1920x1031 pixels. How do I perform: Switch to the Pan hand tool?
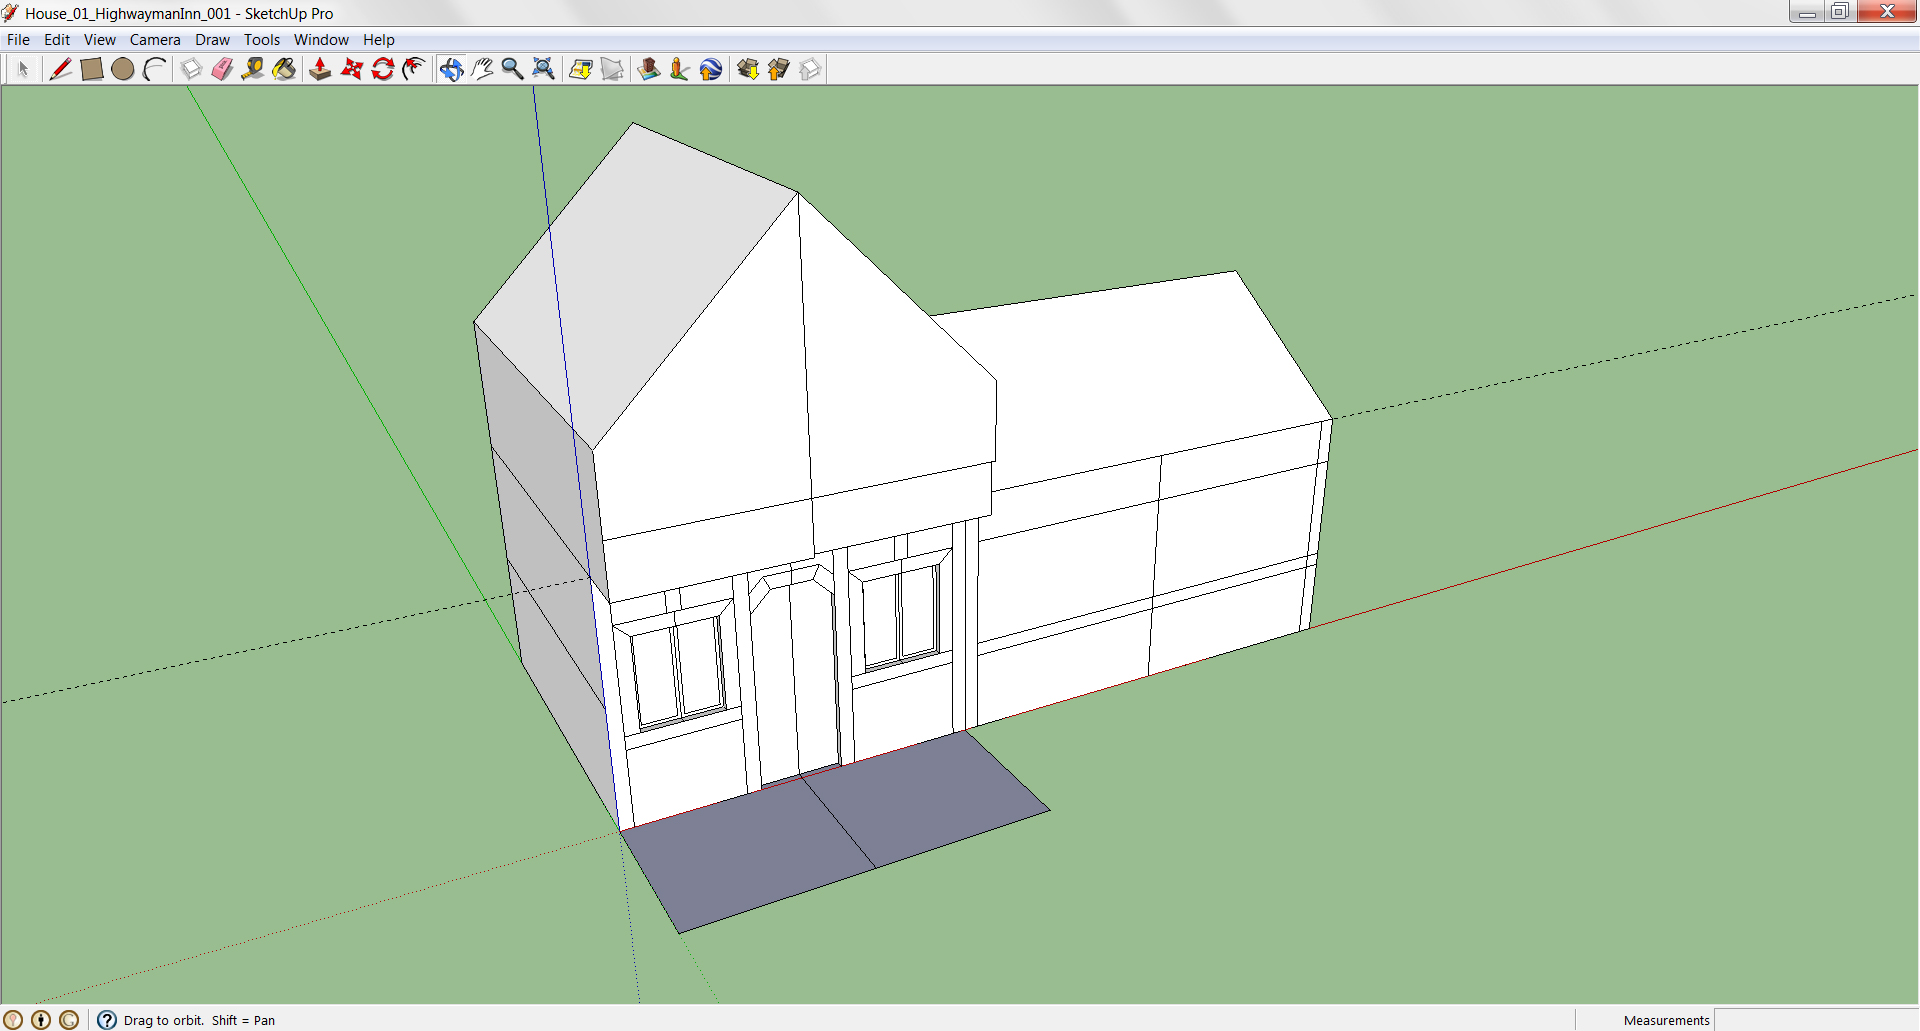click(x=482, y=69)
